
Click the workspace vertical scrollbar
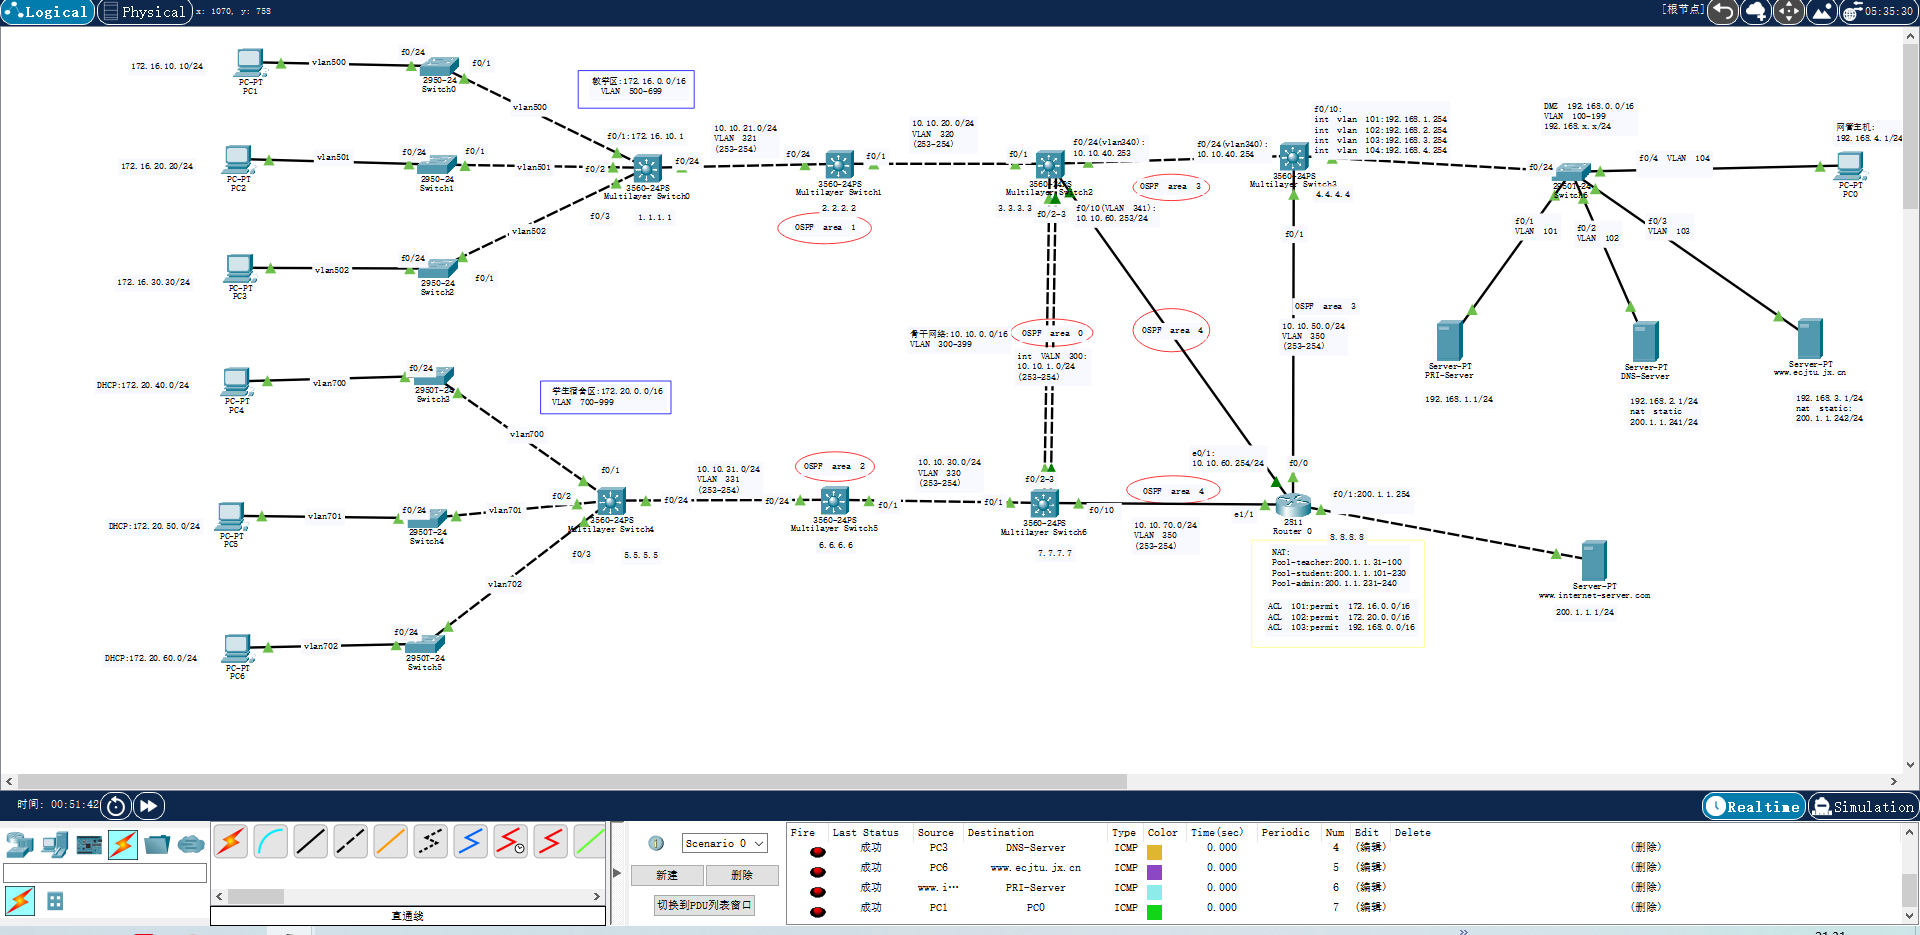pyautogui.click(x=1910, y=127)
